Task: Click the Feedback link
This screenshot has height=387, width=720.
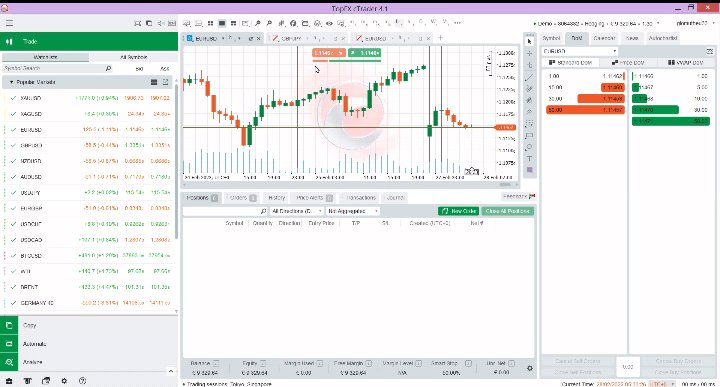Action: [x=519, y=196]
